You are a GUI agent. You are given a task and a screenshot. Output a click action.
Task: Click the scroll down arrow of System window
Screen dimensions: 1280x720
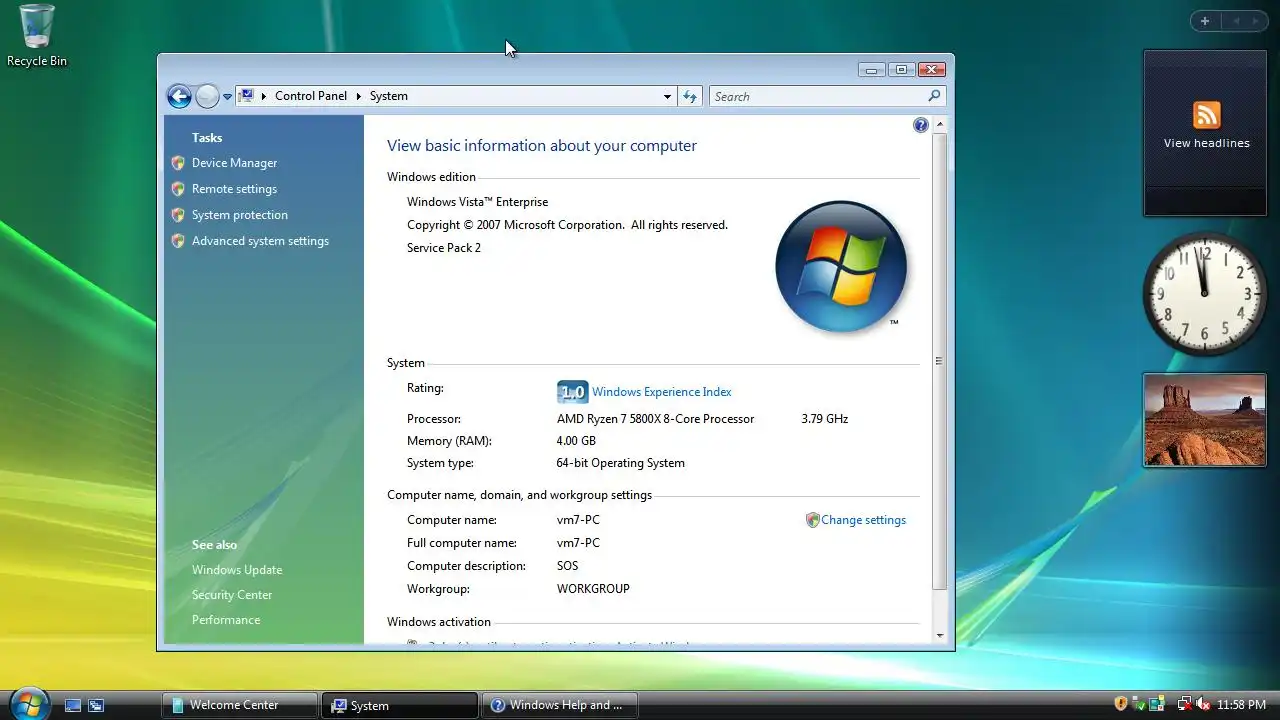pos(939,636)
